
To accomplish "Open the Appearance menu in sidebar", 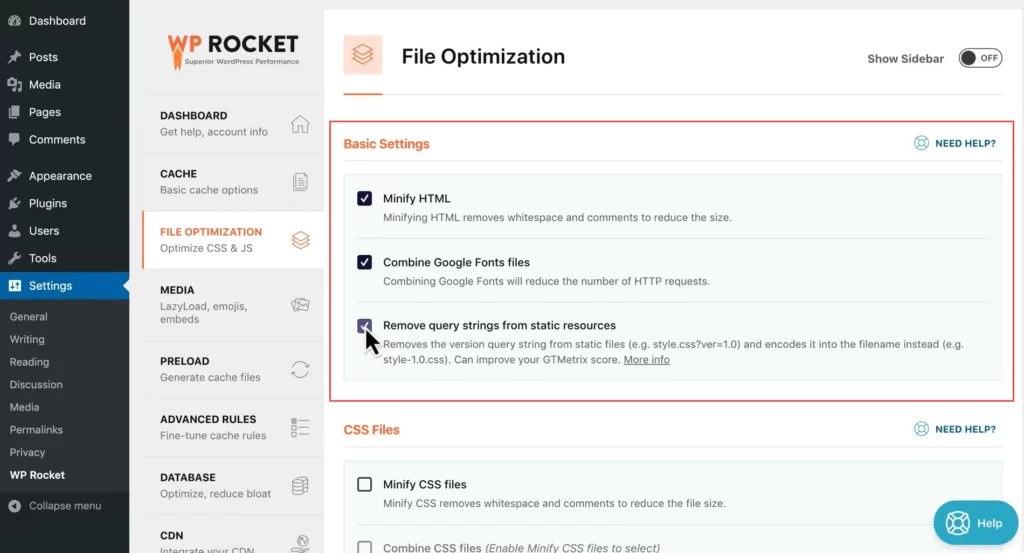I will 60,176.
